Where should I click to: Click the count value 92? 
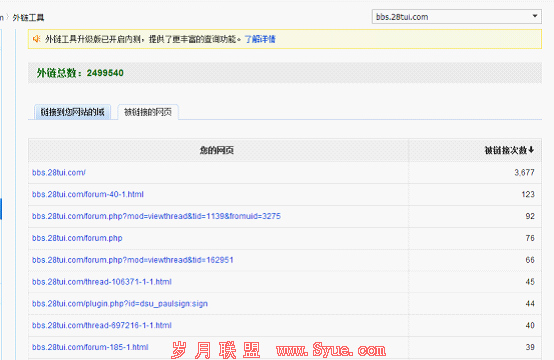point(530,216)
